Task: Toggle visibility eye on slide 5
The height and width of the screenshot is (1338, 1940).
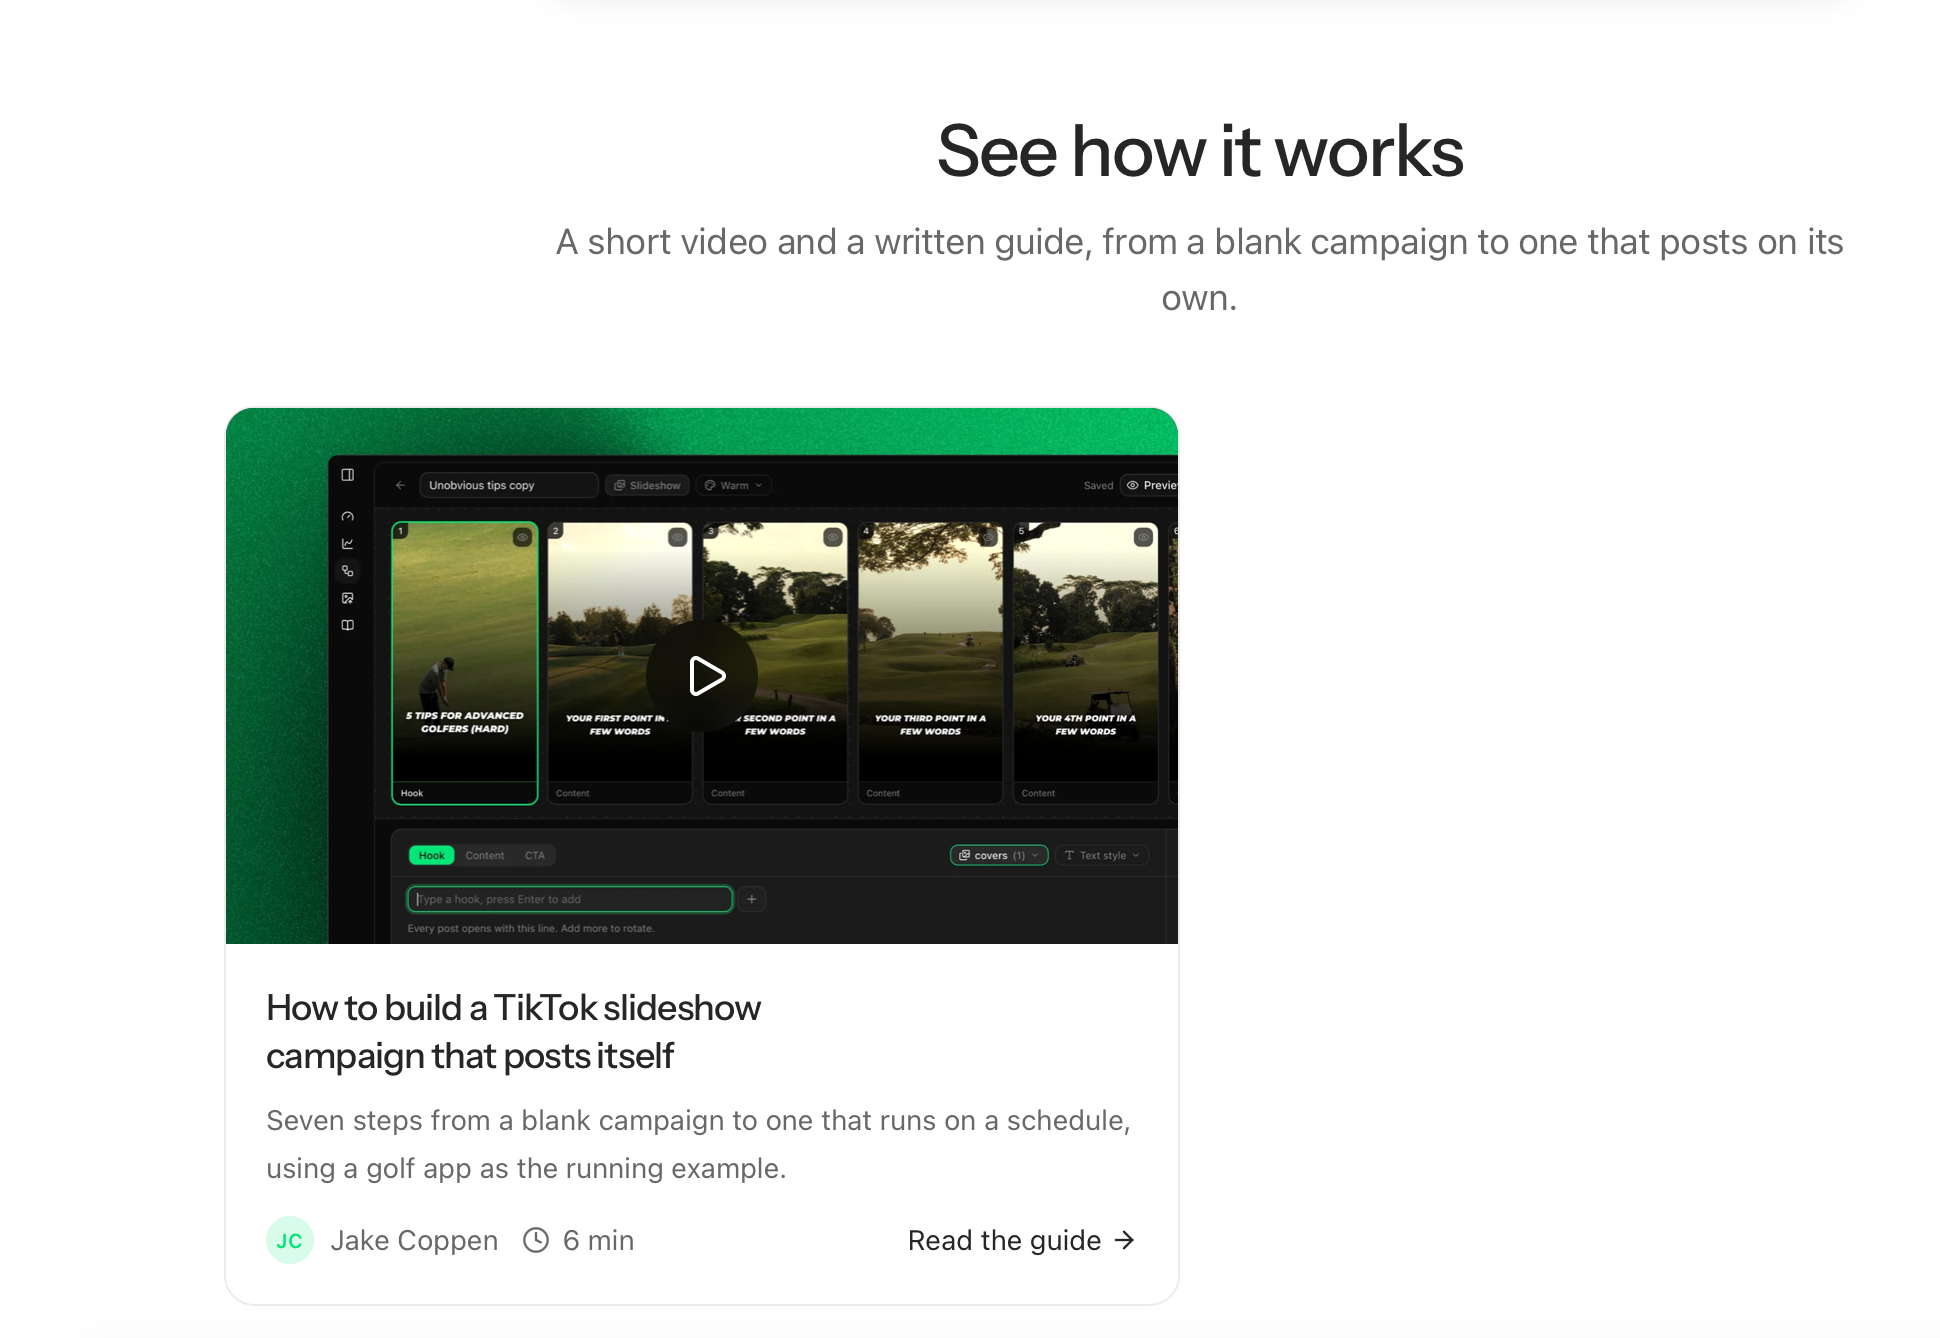Action: [x=1143, y=537]
